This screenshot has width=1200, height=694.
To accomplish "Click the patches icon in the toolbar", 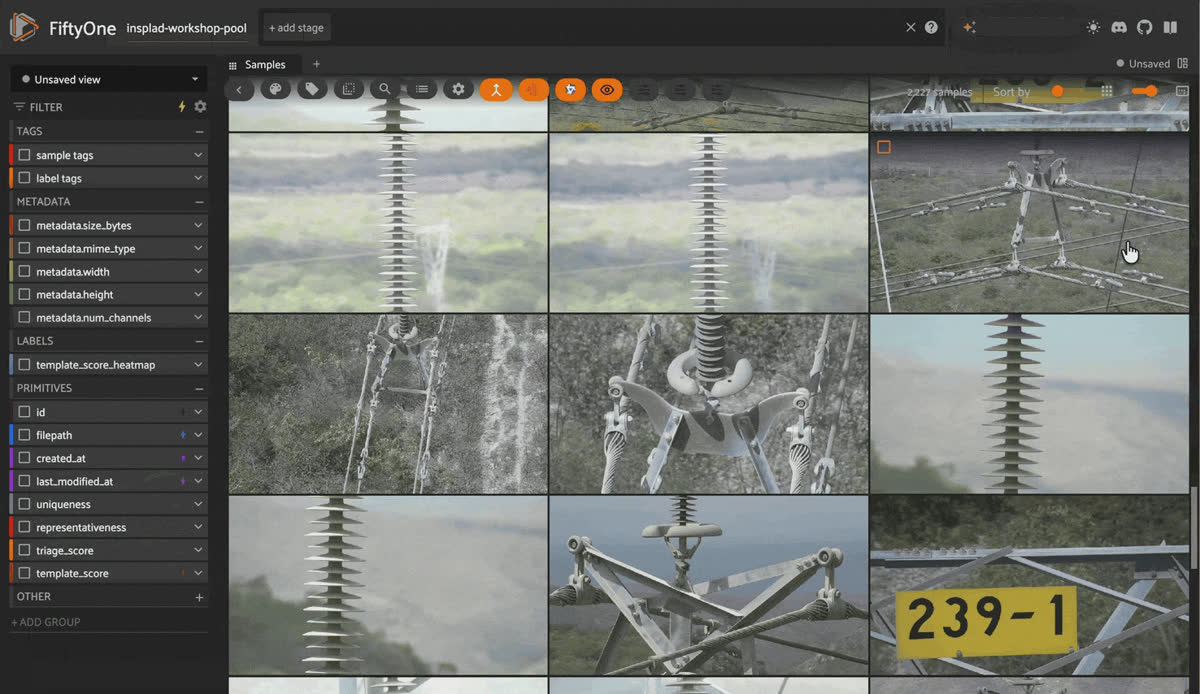I will 348,89.
